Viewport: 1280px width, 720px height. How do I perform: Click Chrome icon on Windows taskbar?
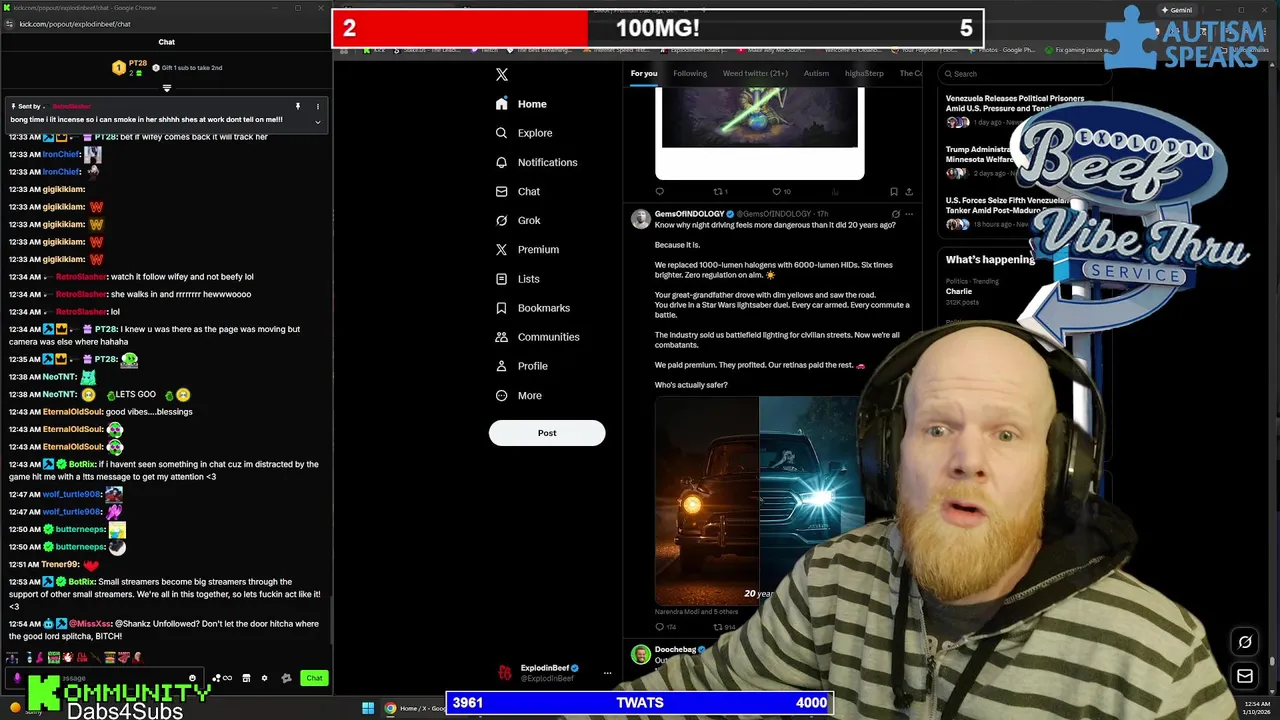pos(391,708)
